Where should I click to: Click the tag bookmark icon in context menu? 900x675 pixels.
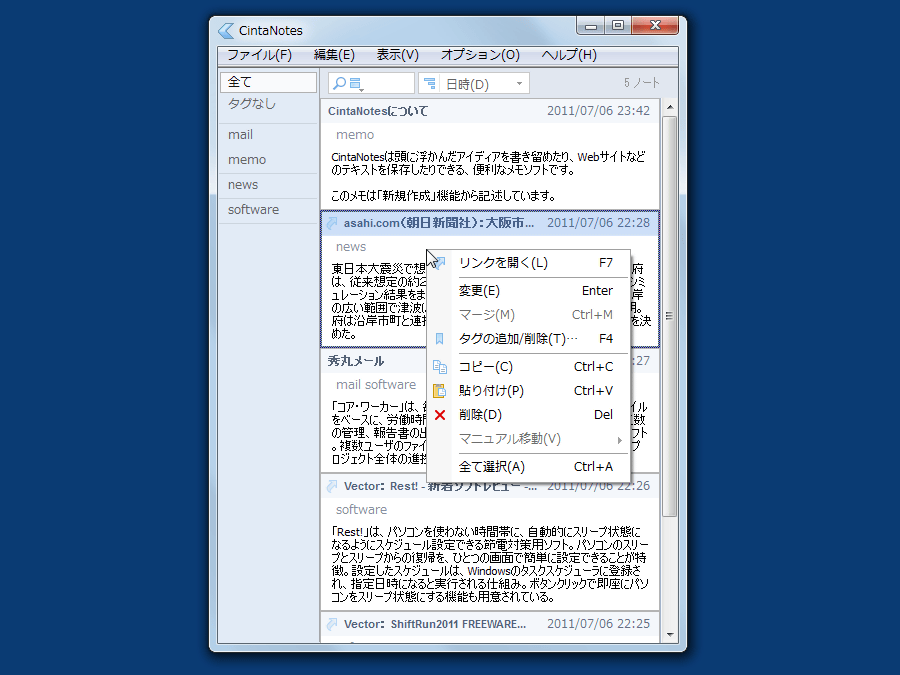[x=440, y=339]
